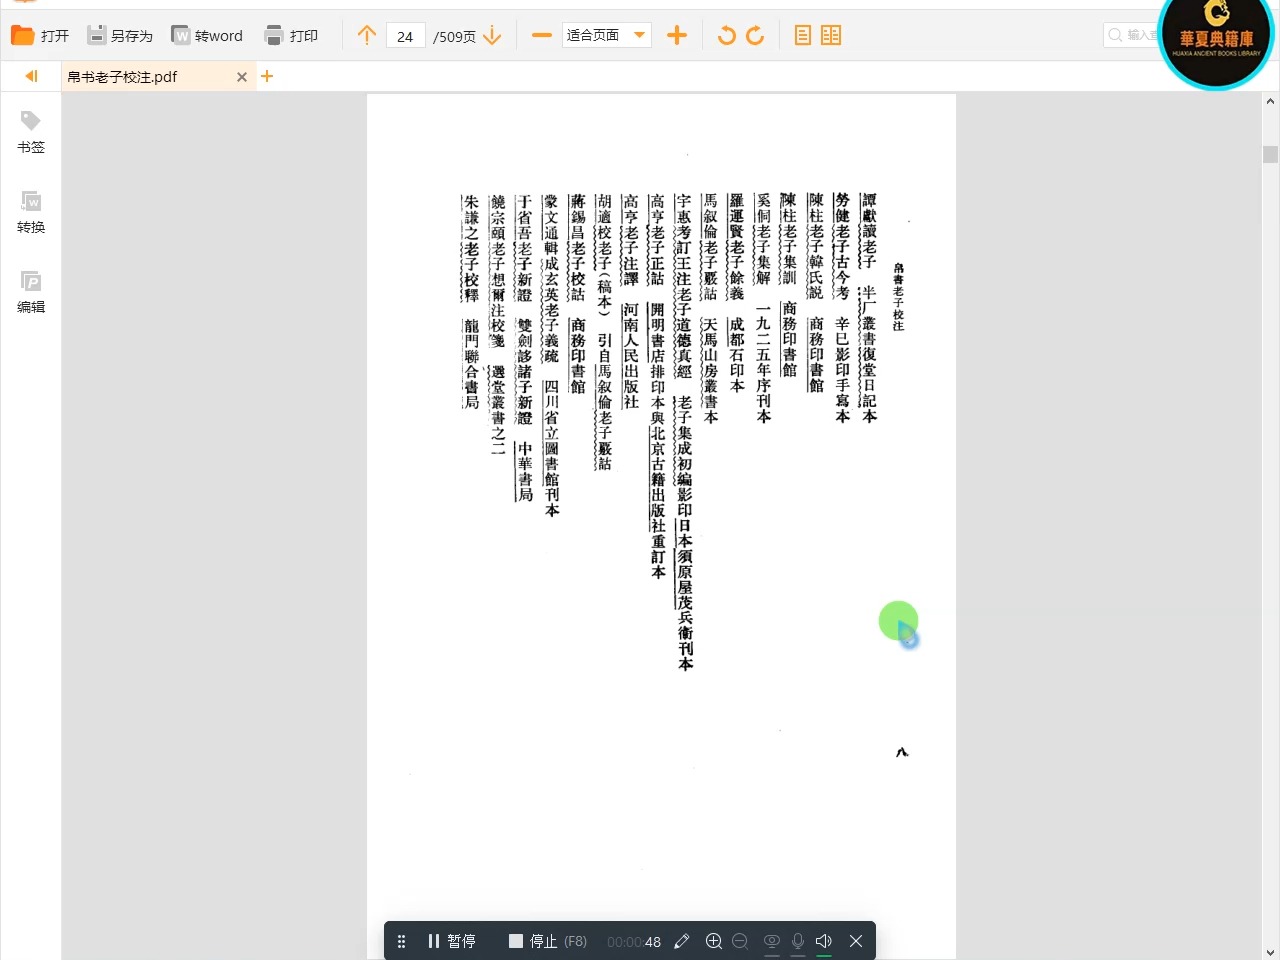Viewport: 1280px width, 960px height.
Task: Close the 帛书老子校注.pdf tab
Action: click(x=241, y=77)
